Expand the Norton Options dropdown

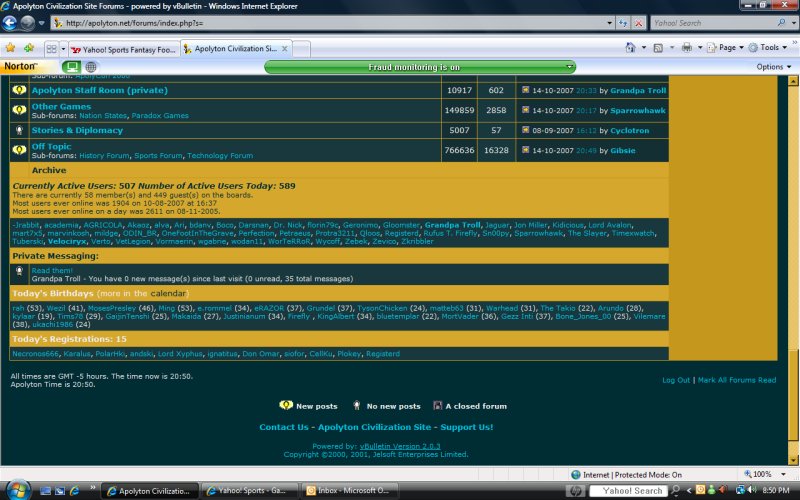click(773, 67)
